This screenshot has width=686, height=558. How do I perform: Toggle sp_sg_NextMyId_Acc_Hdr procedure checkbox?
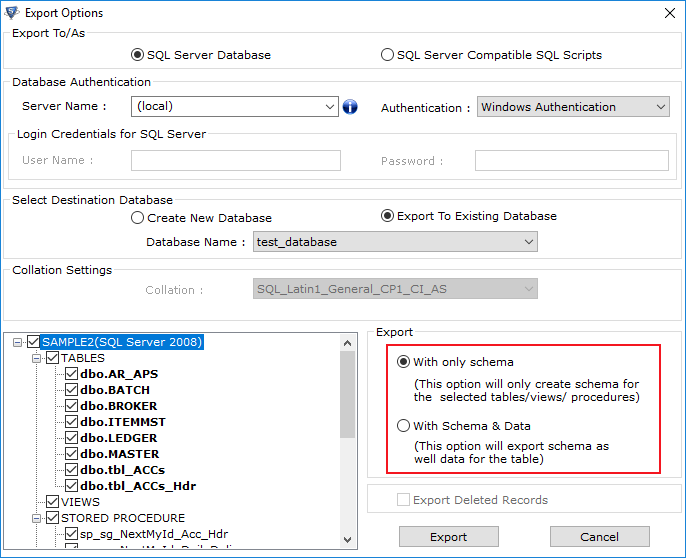point(71,533)
